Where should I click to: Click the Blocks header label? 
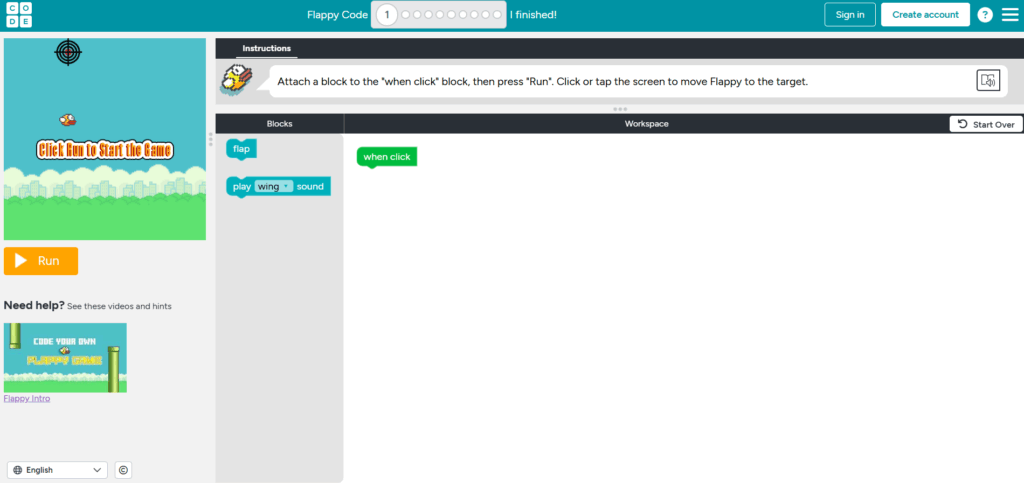[x=280, y=123]
